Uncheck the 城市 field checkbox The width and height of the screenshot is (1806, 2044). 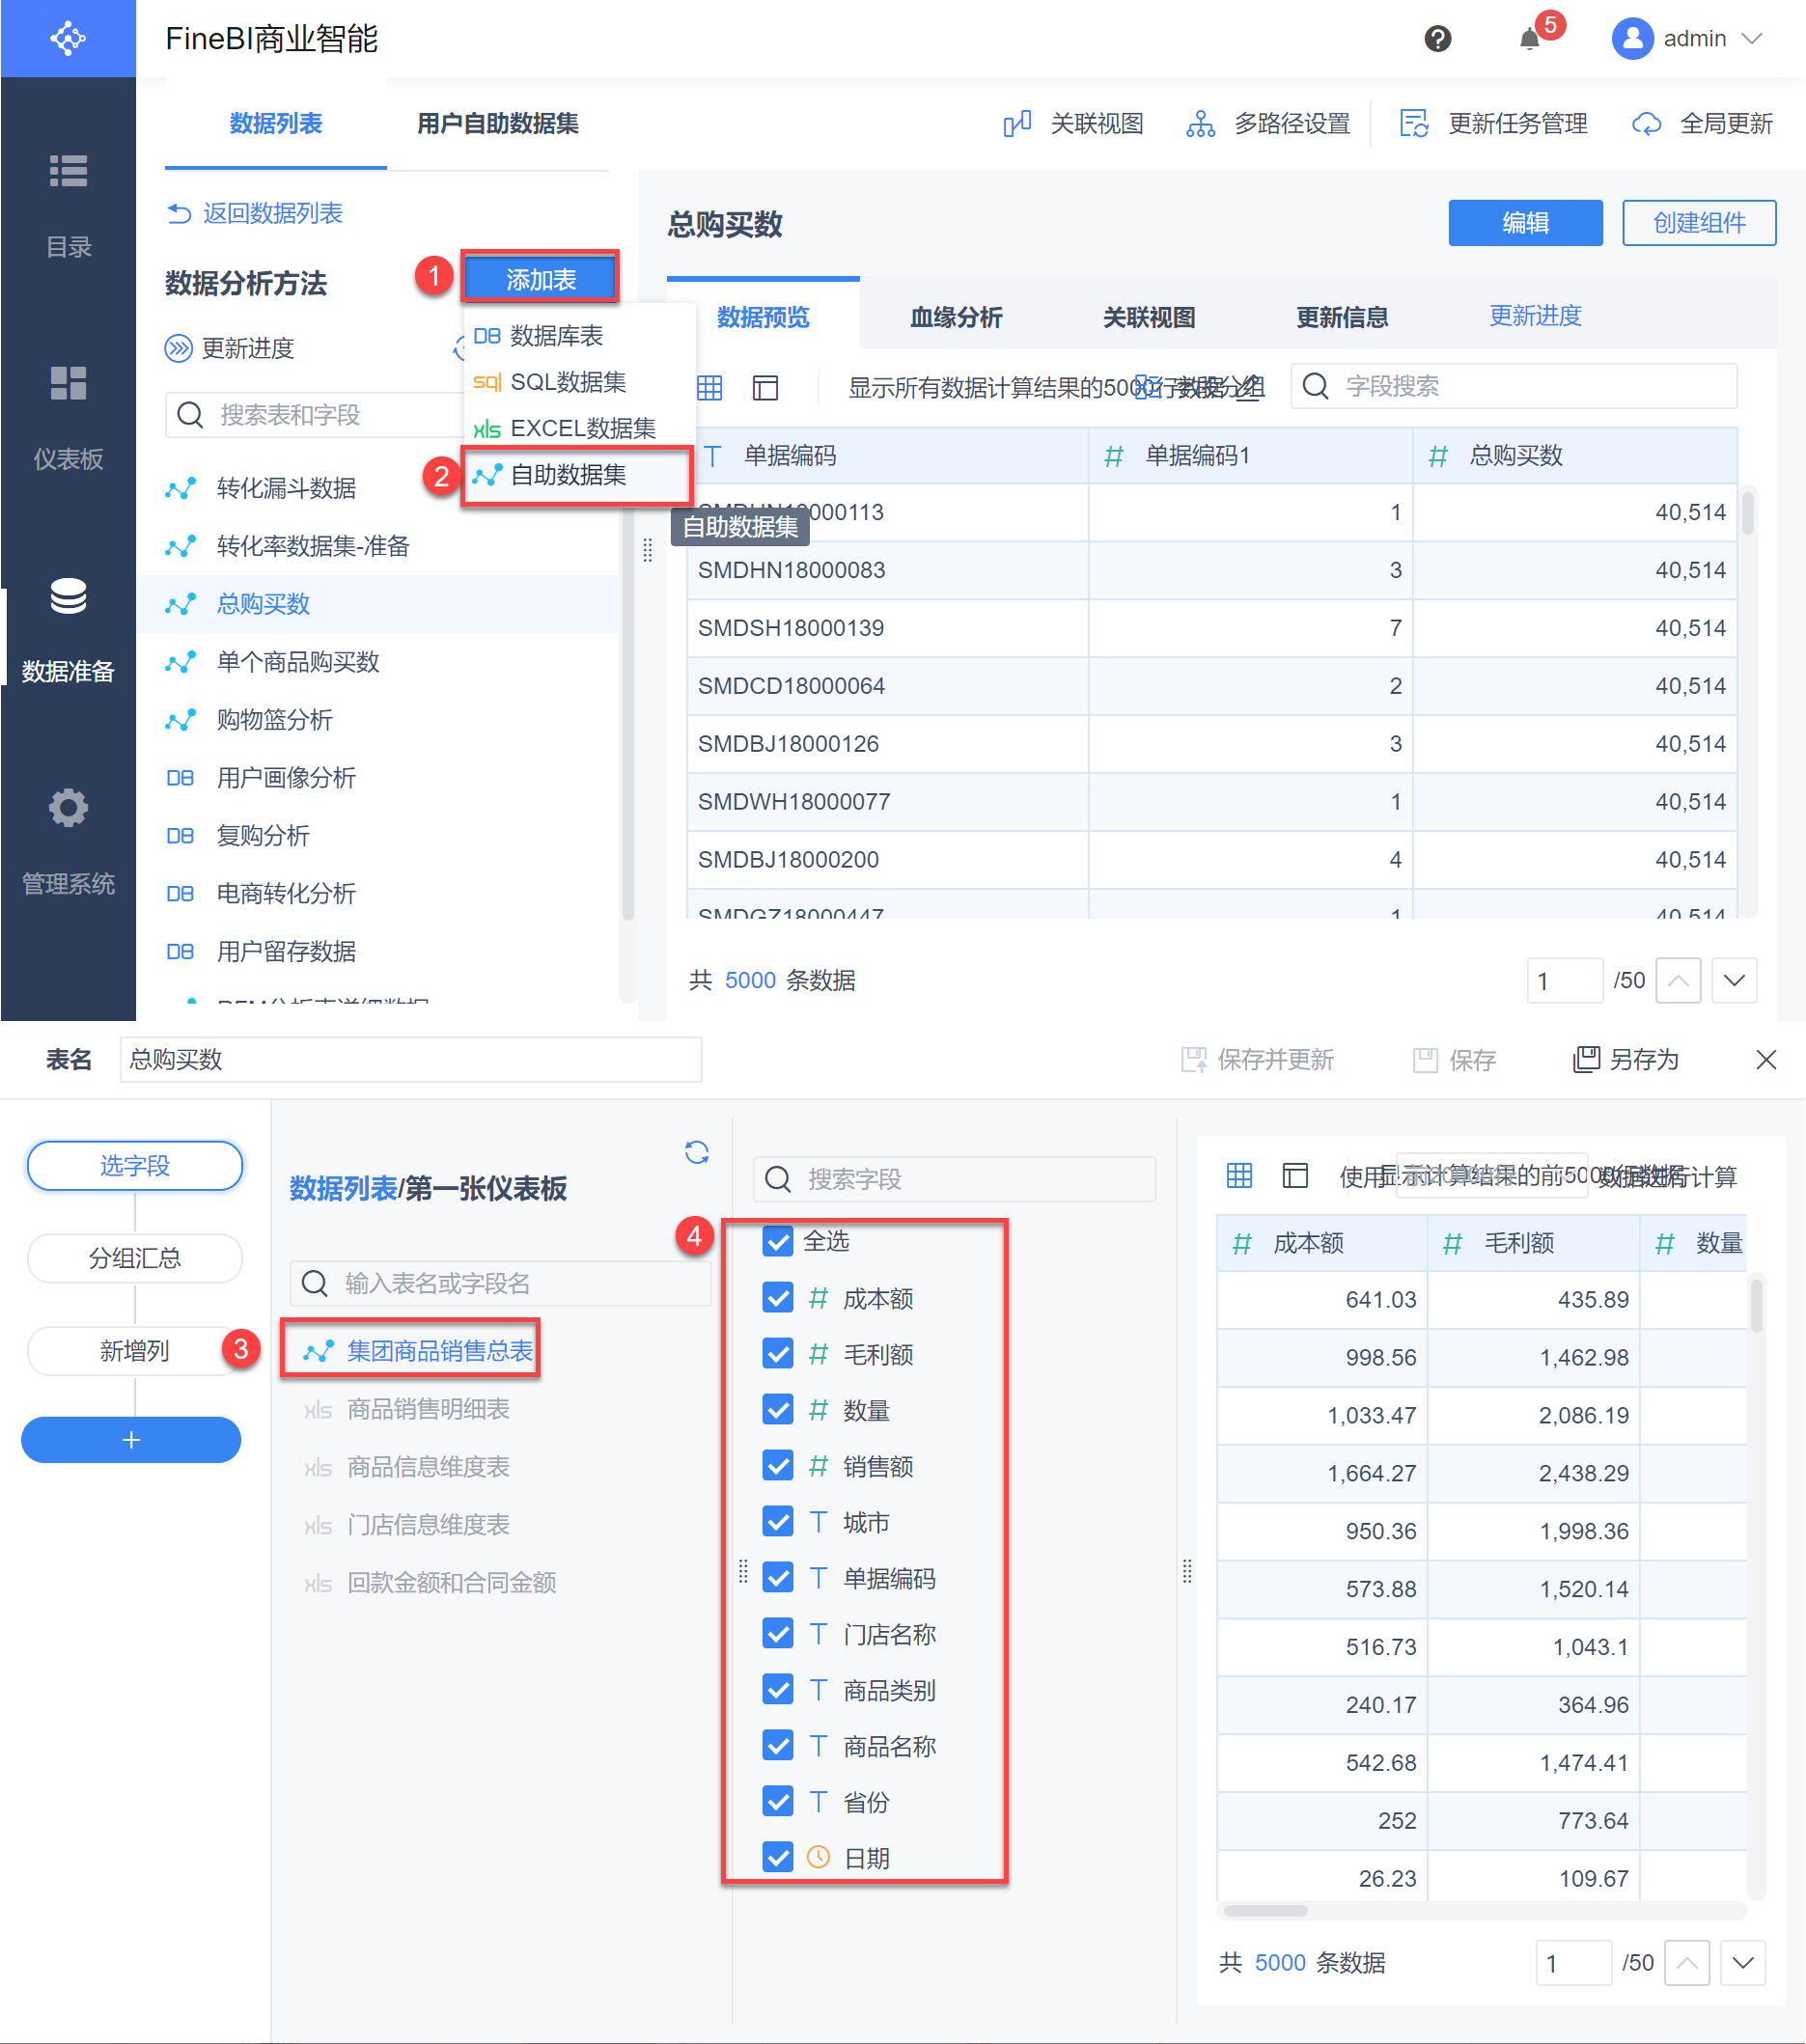click(777, 1521)
